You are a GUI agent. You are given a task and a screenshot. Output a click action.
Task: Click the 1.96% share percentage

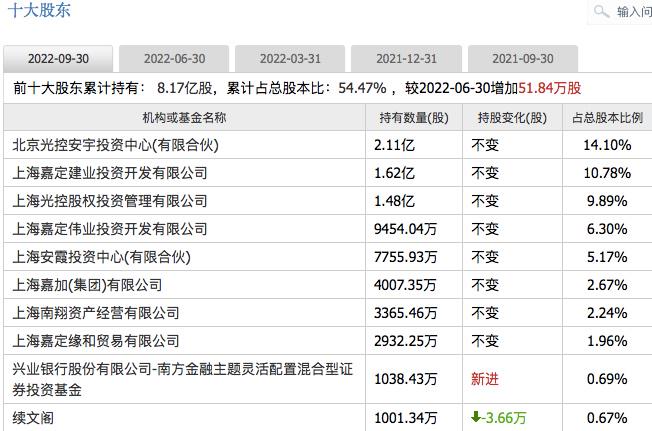tap(607, 341)
